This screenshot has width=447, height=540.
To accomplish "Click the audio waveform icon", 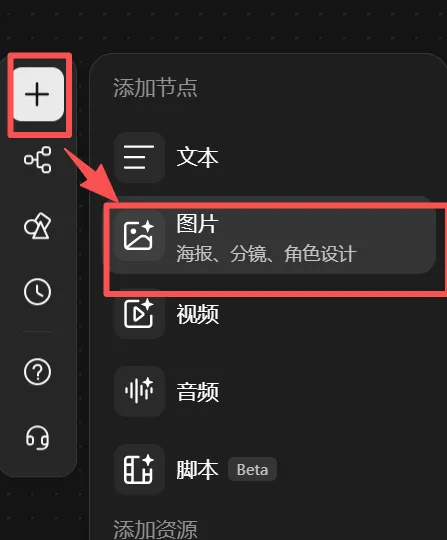I will (139, 392).
